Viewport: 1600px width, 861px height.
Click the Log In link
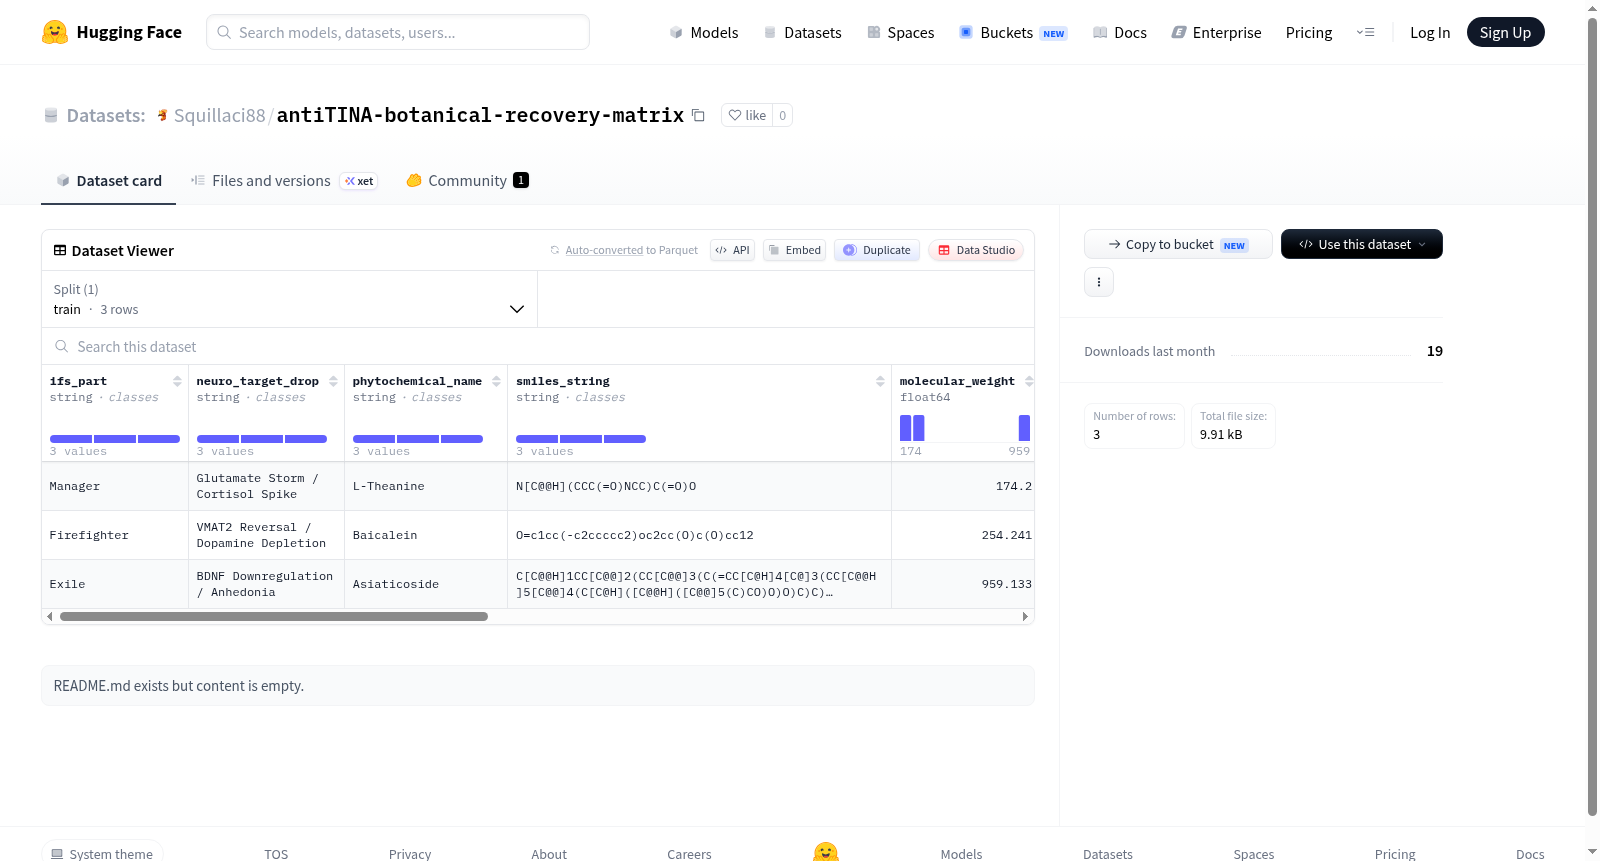[x=1430, y=32]
